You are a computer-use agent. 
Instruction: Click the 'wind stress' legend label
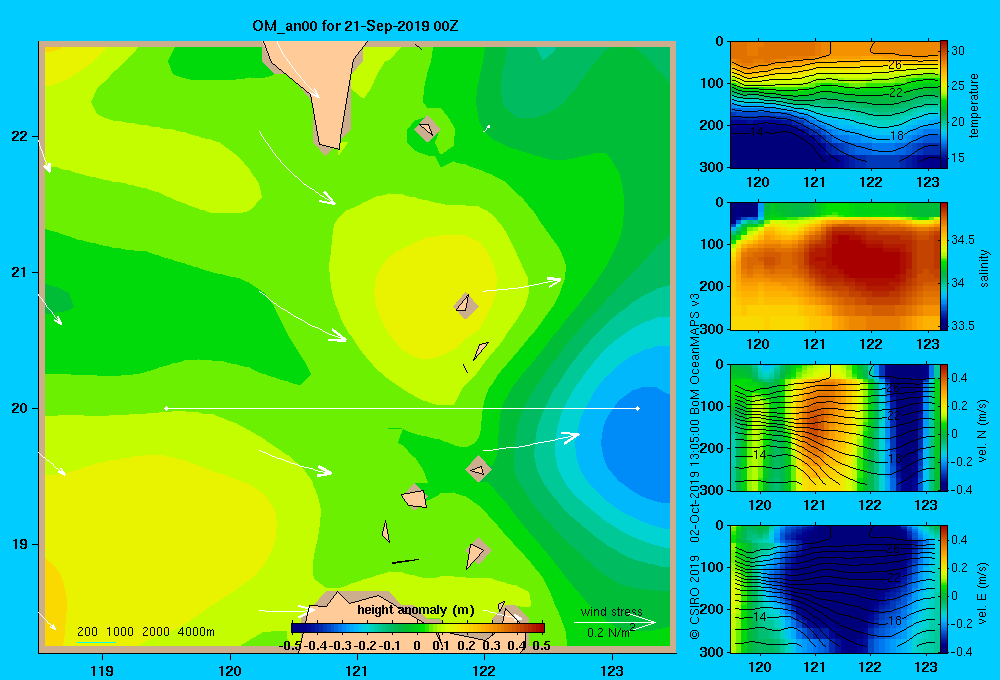point(611,611)
